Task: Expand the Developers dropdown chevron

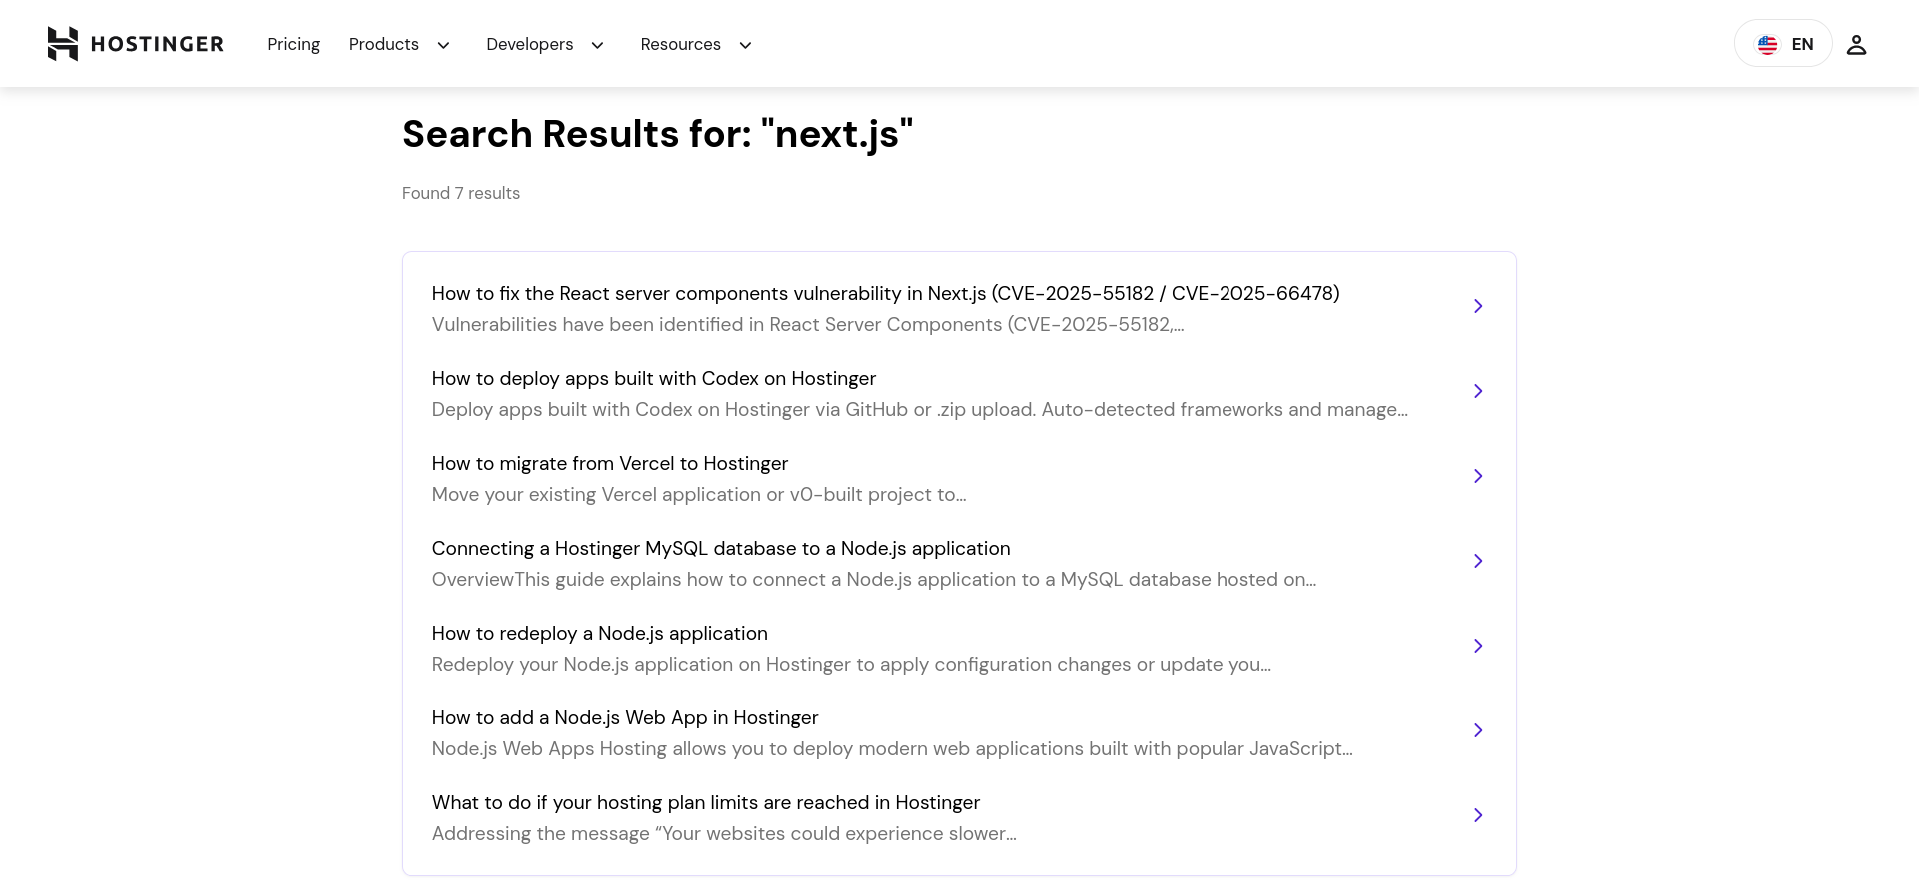Action: click(598, 45)
